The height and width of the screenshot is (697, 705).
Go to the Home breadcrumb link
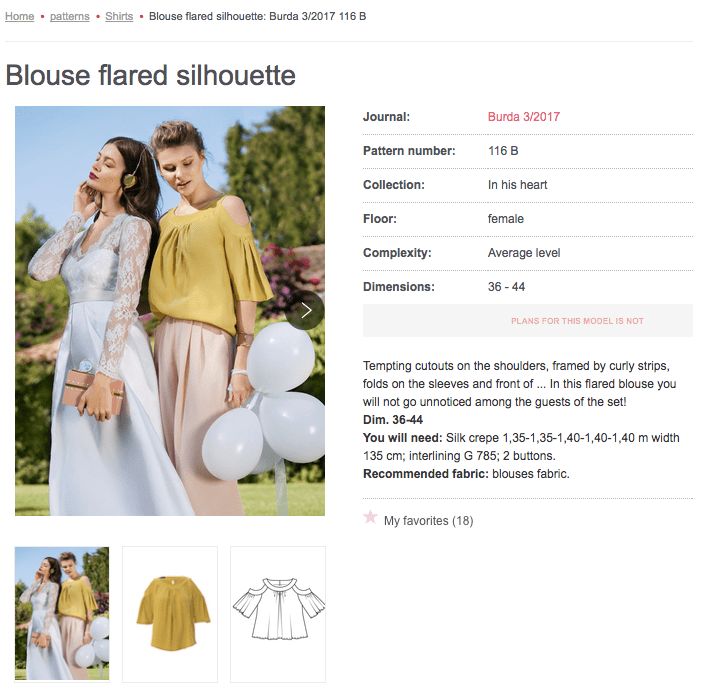(20, 16)
